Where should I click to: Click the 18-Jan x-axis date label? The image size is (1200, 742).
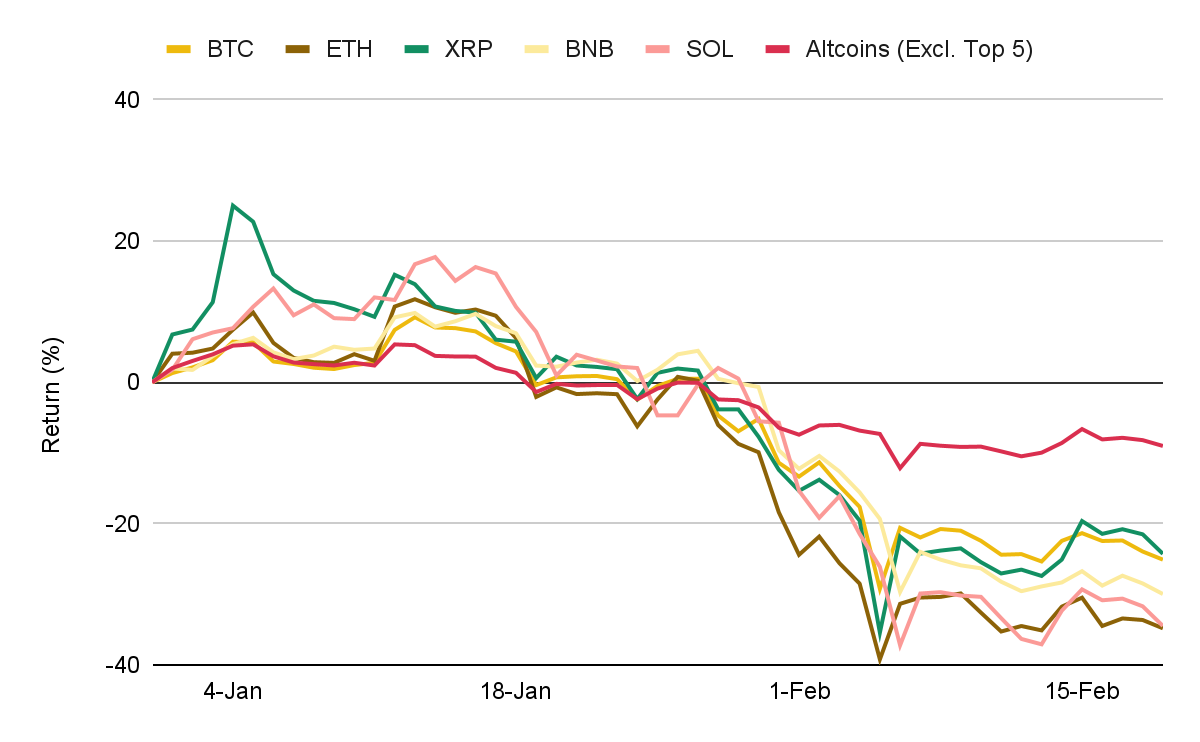pos(515,692)
